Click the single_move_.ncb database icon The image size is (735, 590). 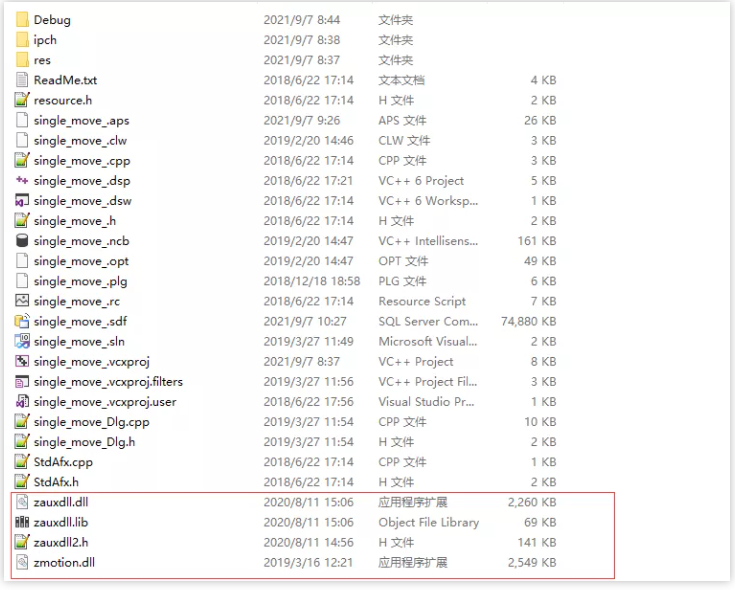pyautogui.click(x=22, y=241)
